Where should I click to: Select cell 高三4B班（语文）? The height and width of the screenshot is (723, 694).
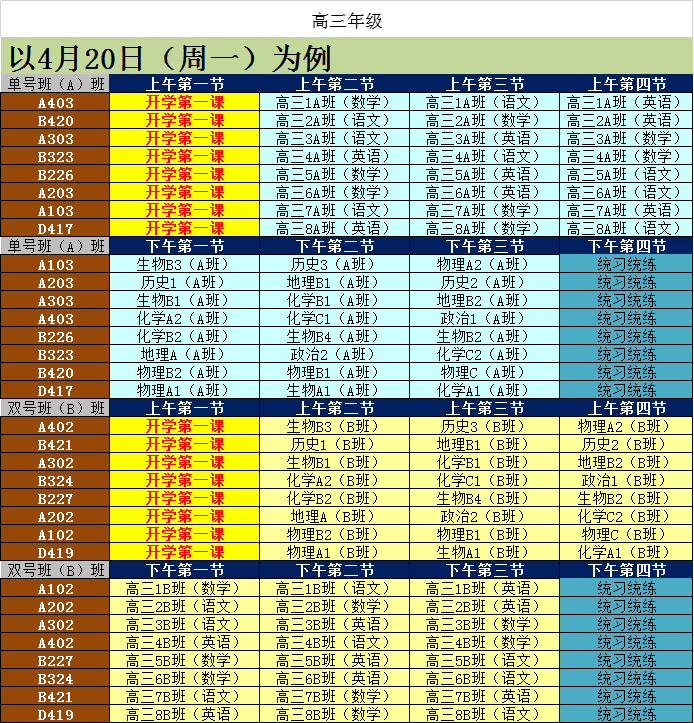click(335, 642)
